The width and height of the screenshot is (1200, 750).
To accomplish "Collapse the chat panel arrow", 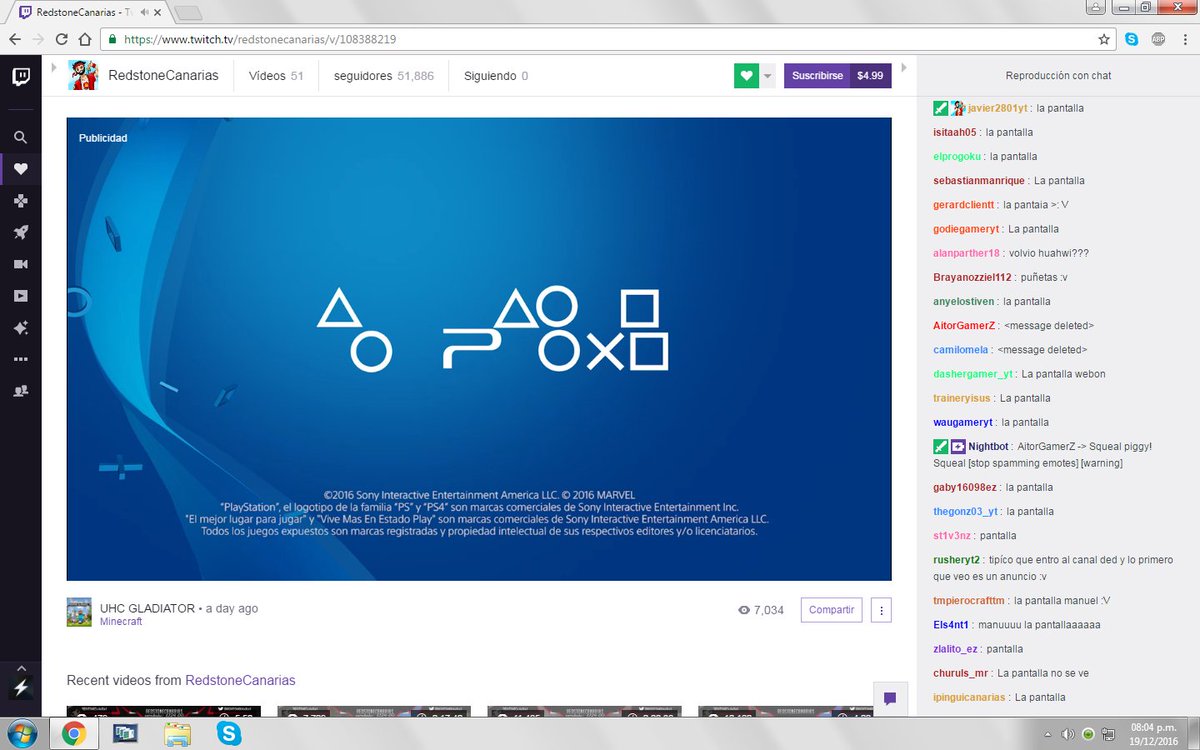I will [904, 68].
